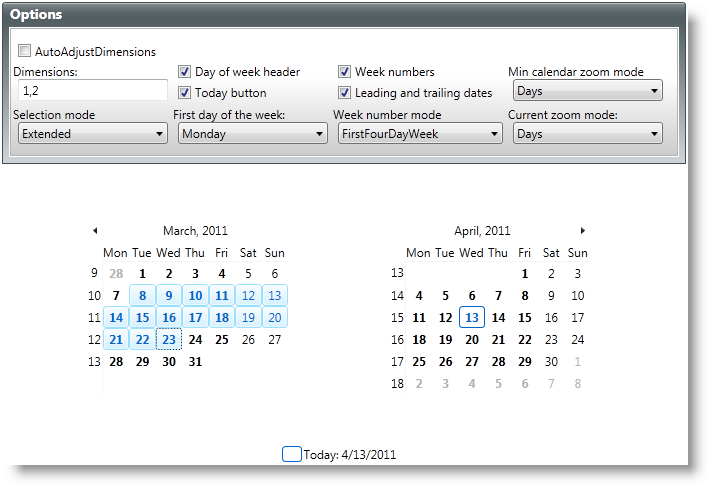Select March 23 in the calendar
Image resolution: width=708 pixels, height=485 pixels.
[x=169, y=339]
